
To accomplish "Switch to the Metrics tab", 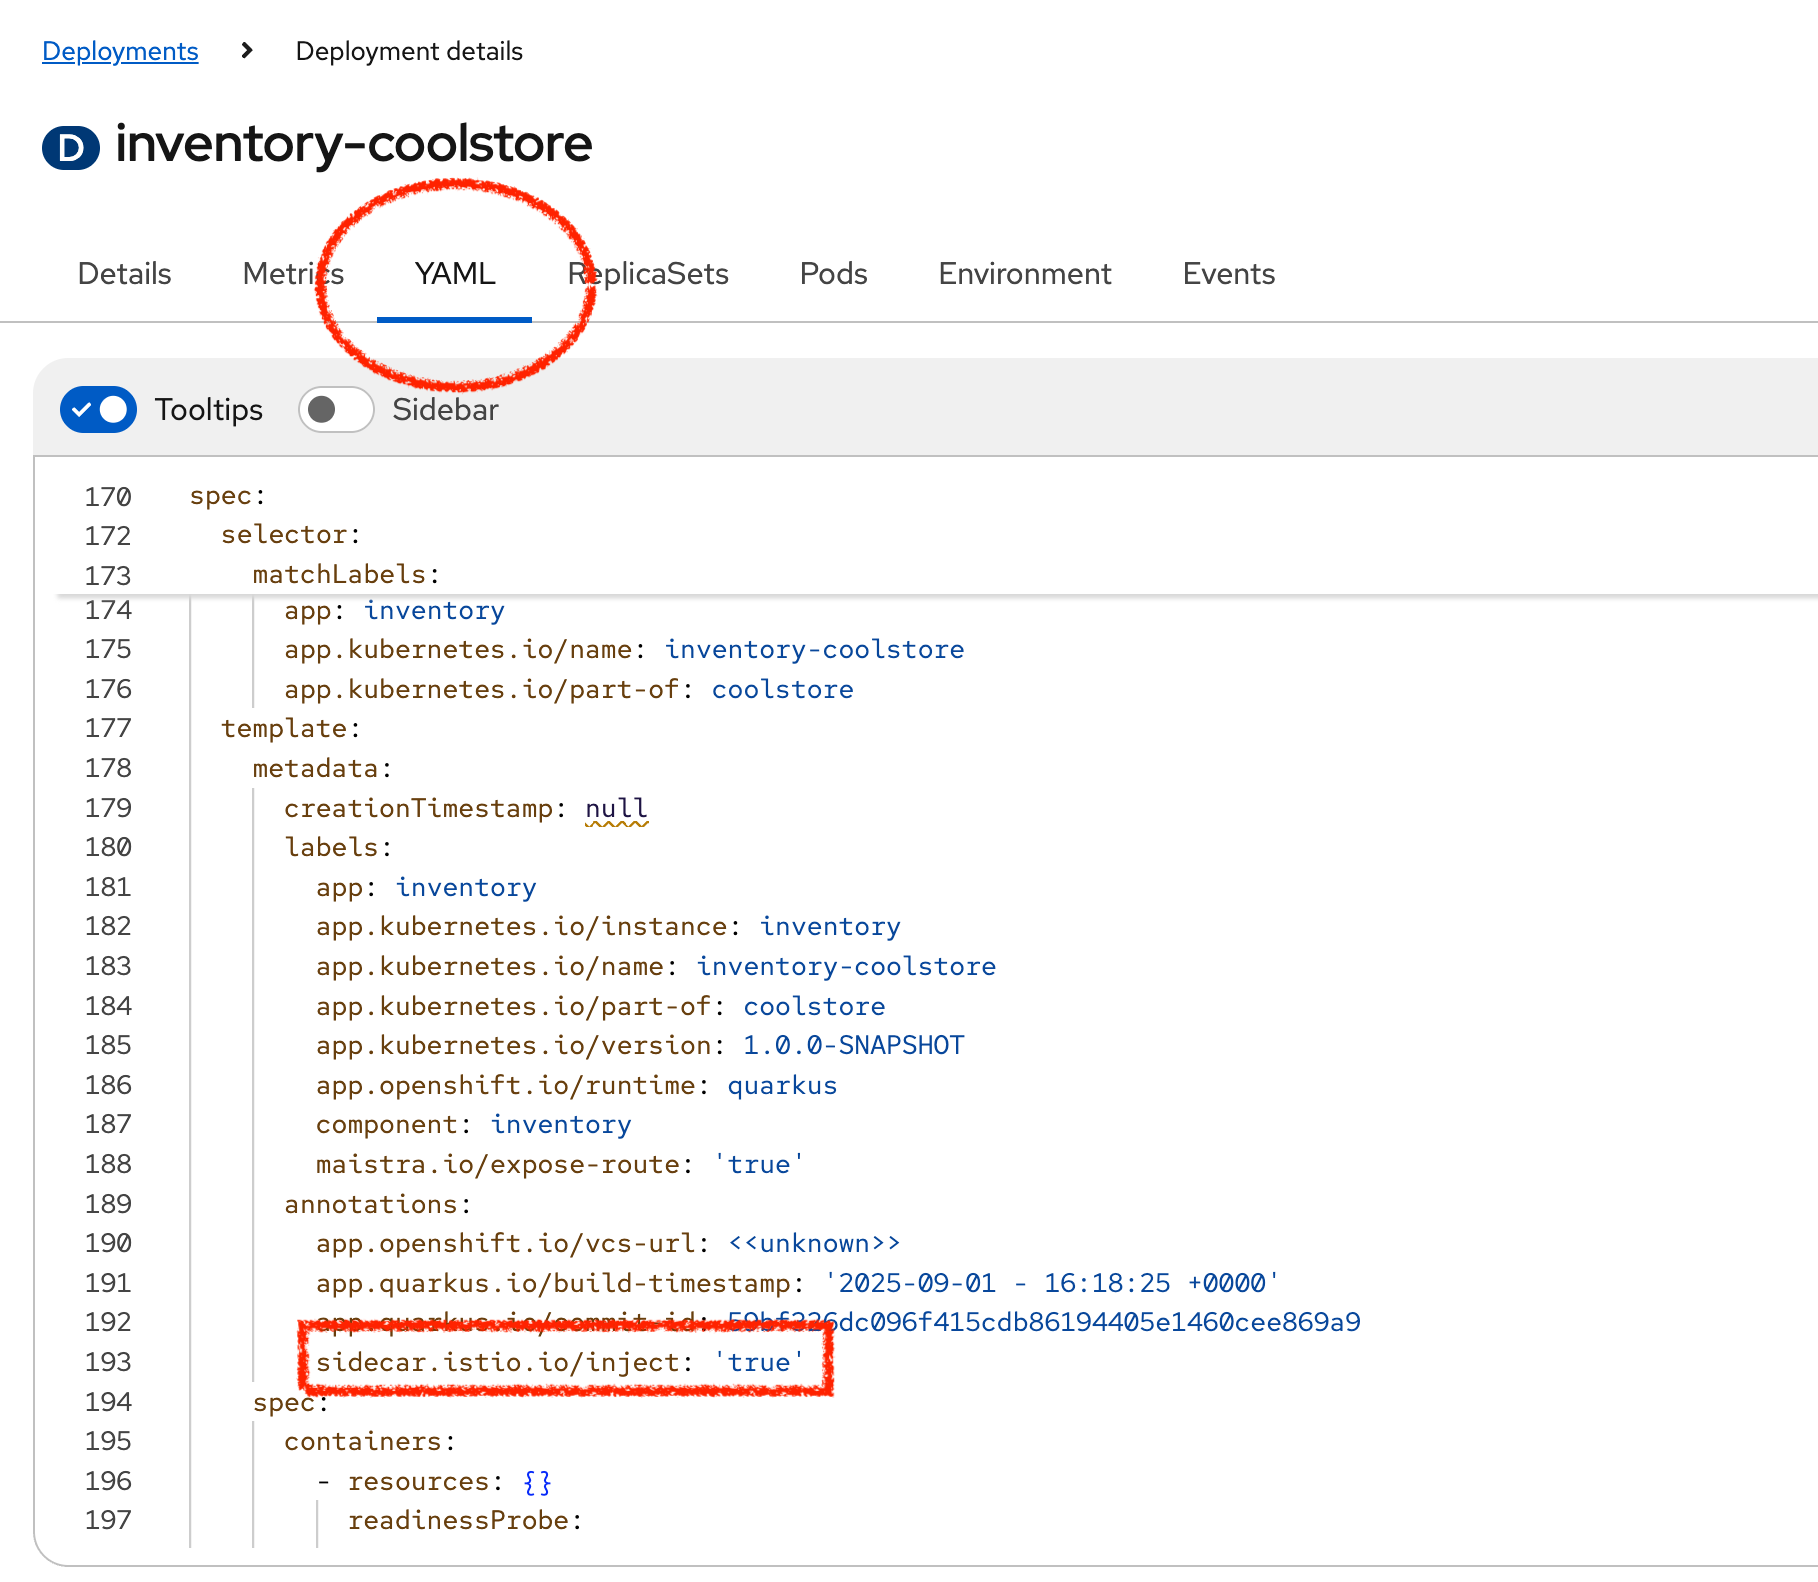I will click(291, 273).
